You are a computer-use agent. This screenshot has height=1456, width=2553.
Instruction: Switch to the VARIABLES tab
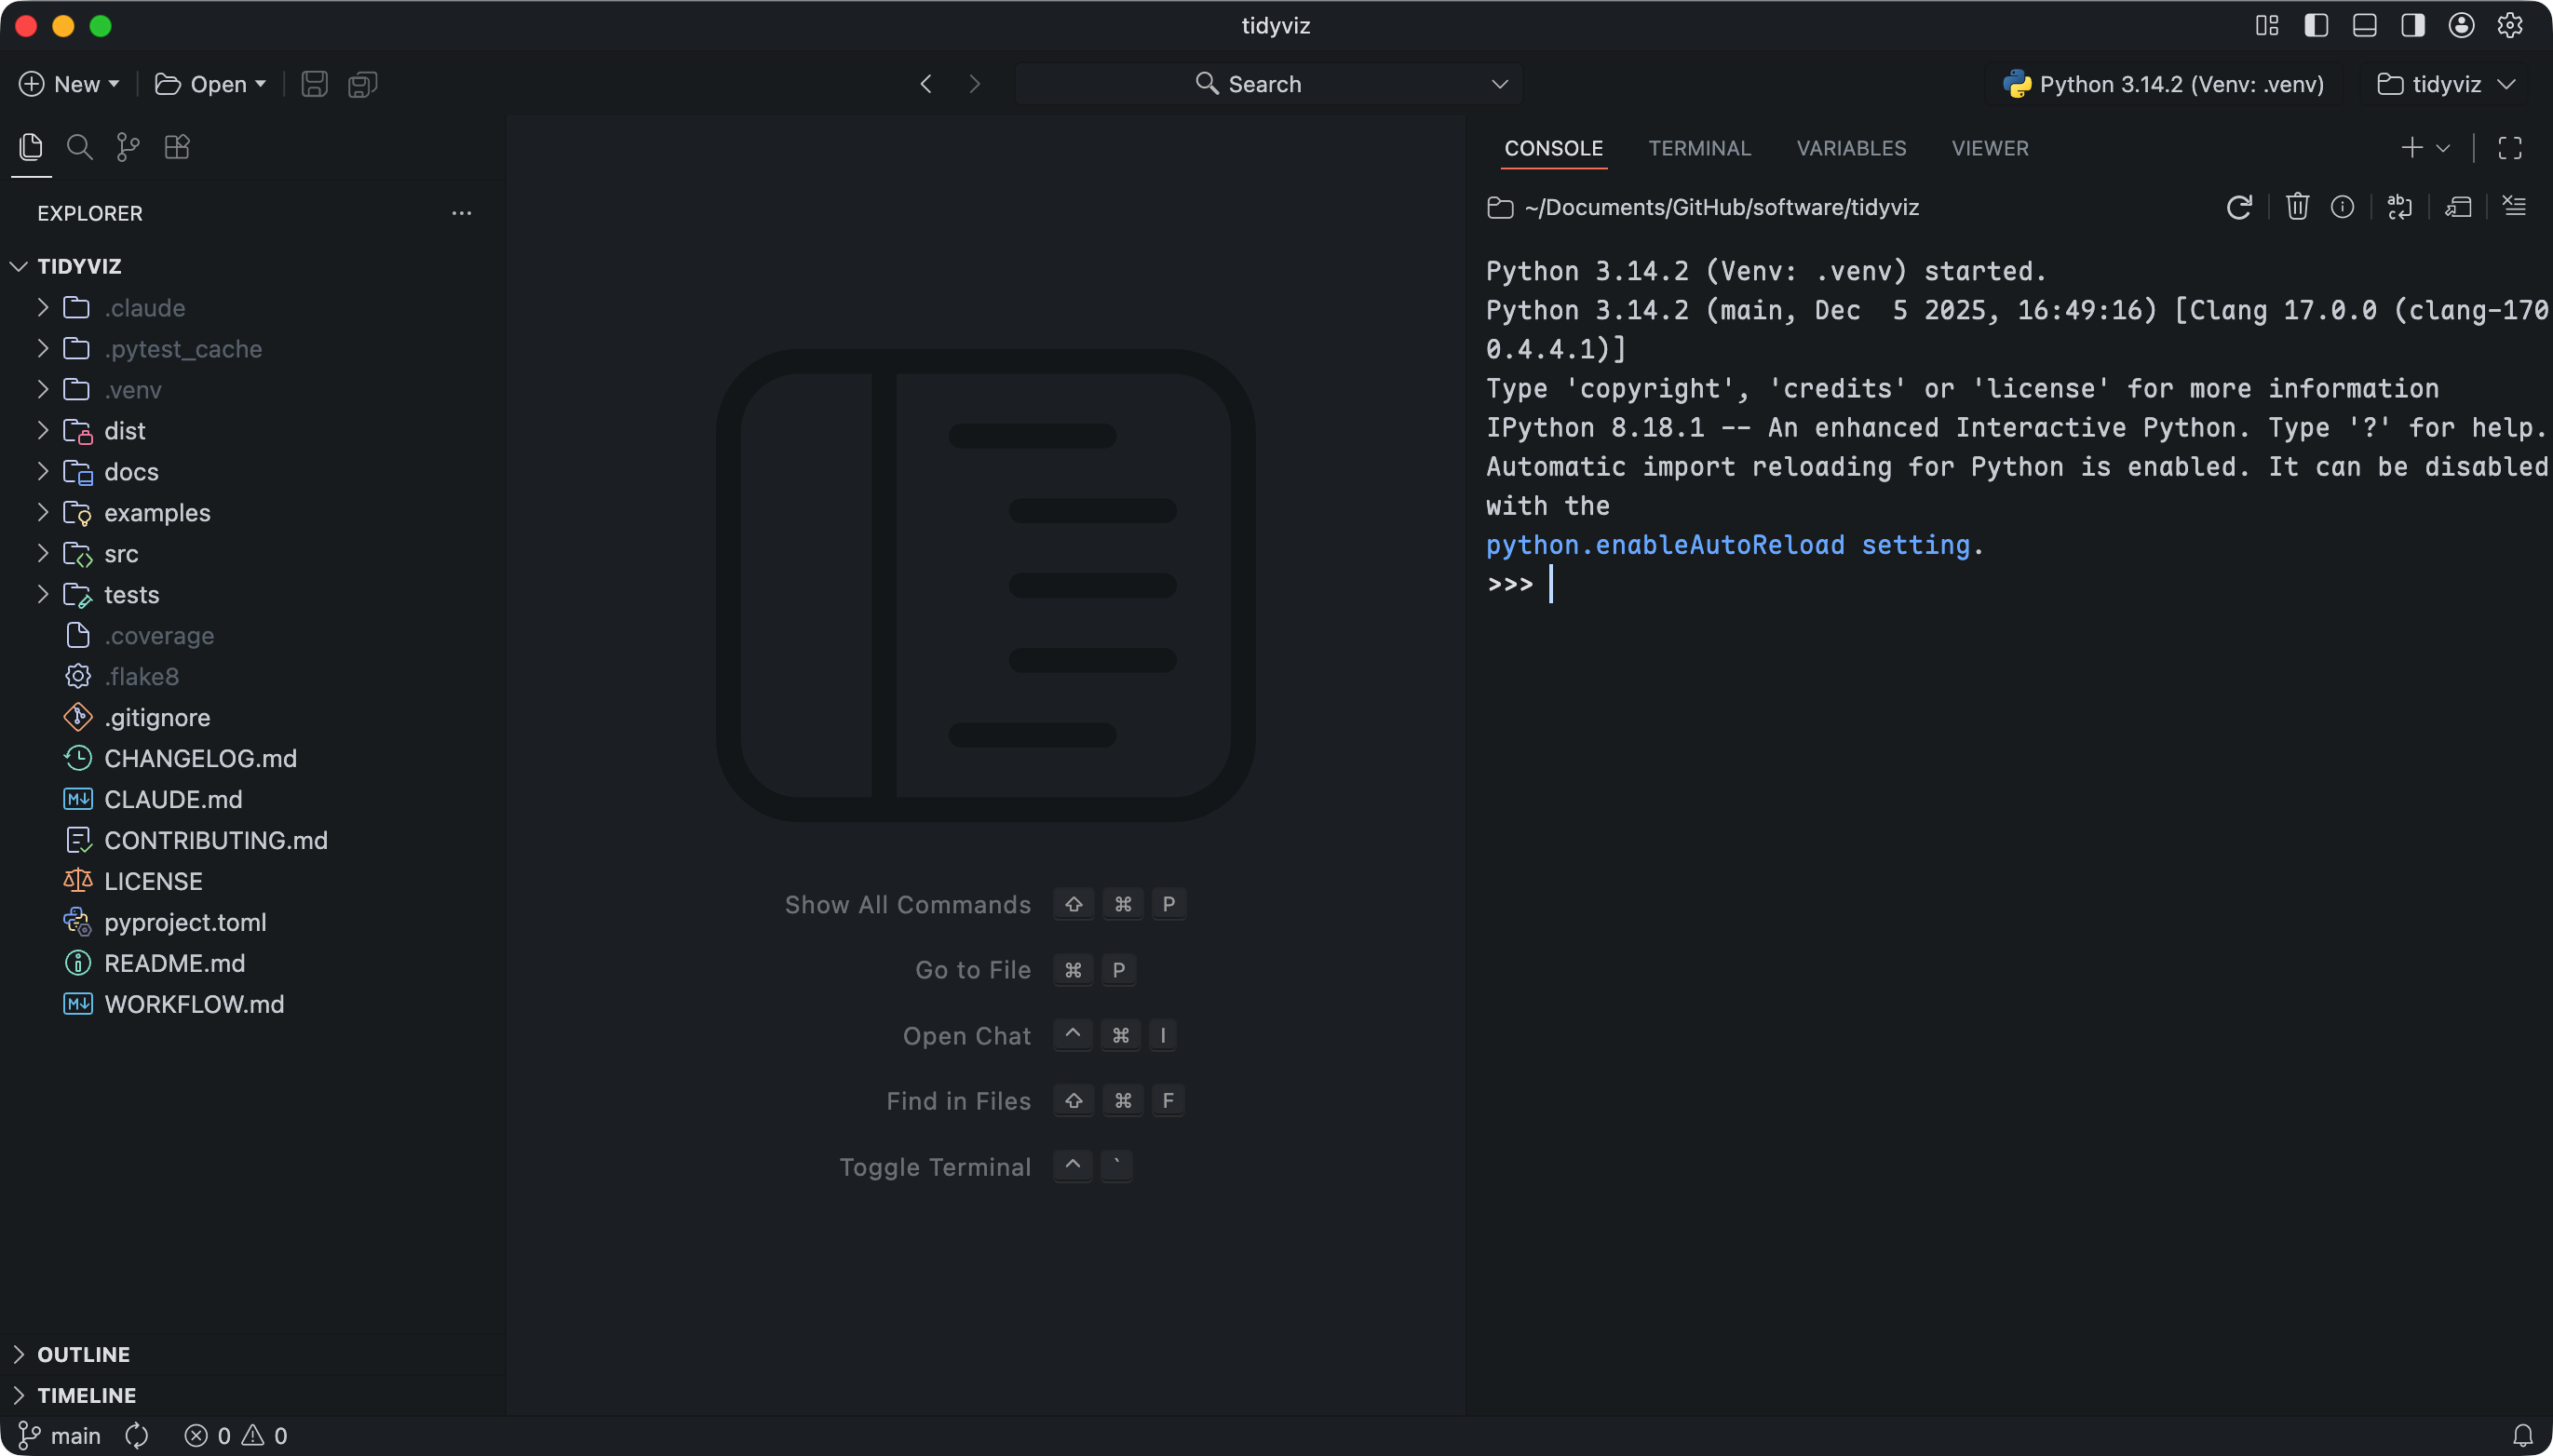[x=1851, y=148]
